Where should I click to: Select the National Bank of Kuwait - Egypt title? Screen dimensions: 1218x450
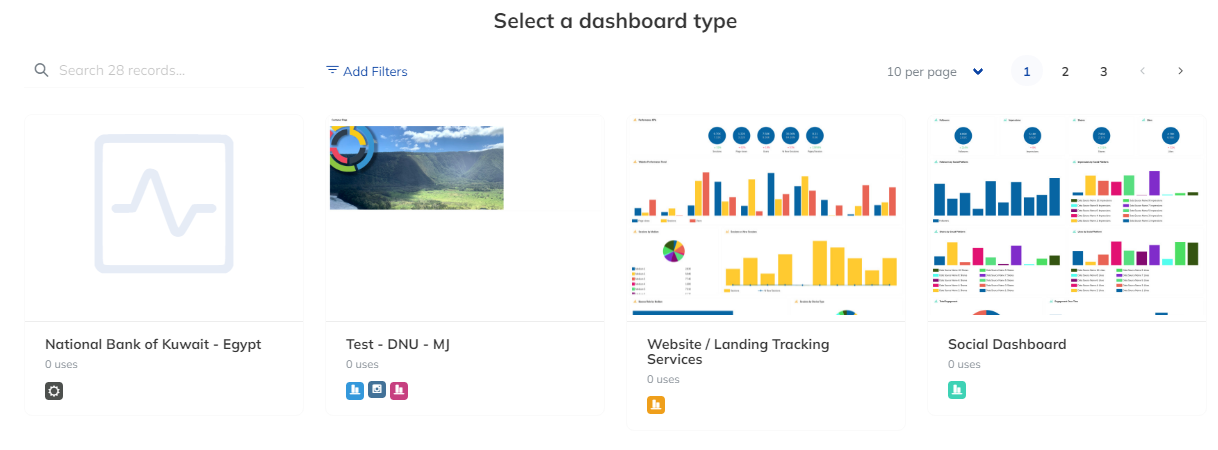[153, 344]
